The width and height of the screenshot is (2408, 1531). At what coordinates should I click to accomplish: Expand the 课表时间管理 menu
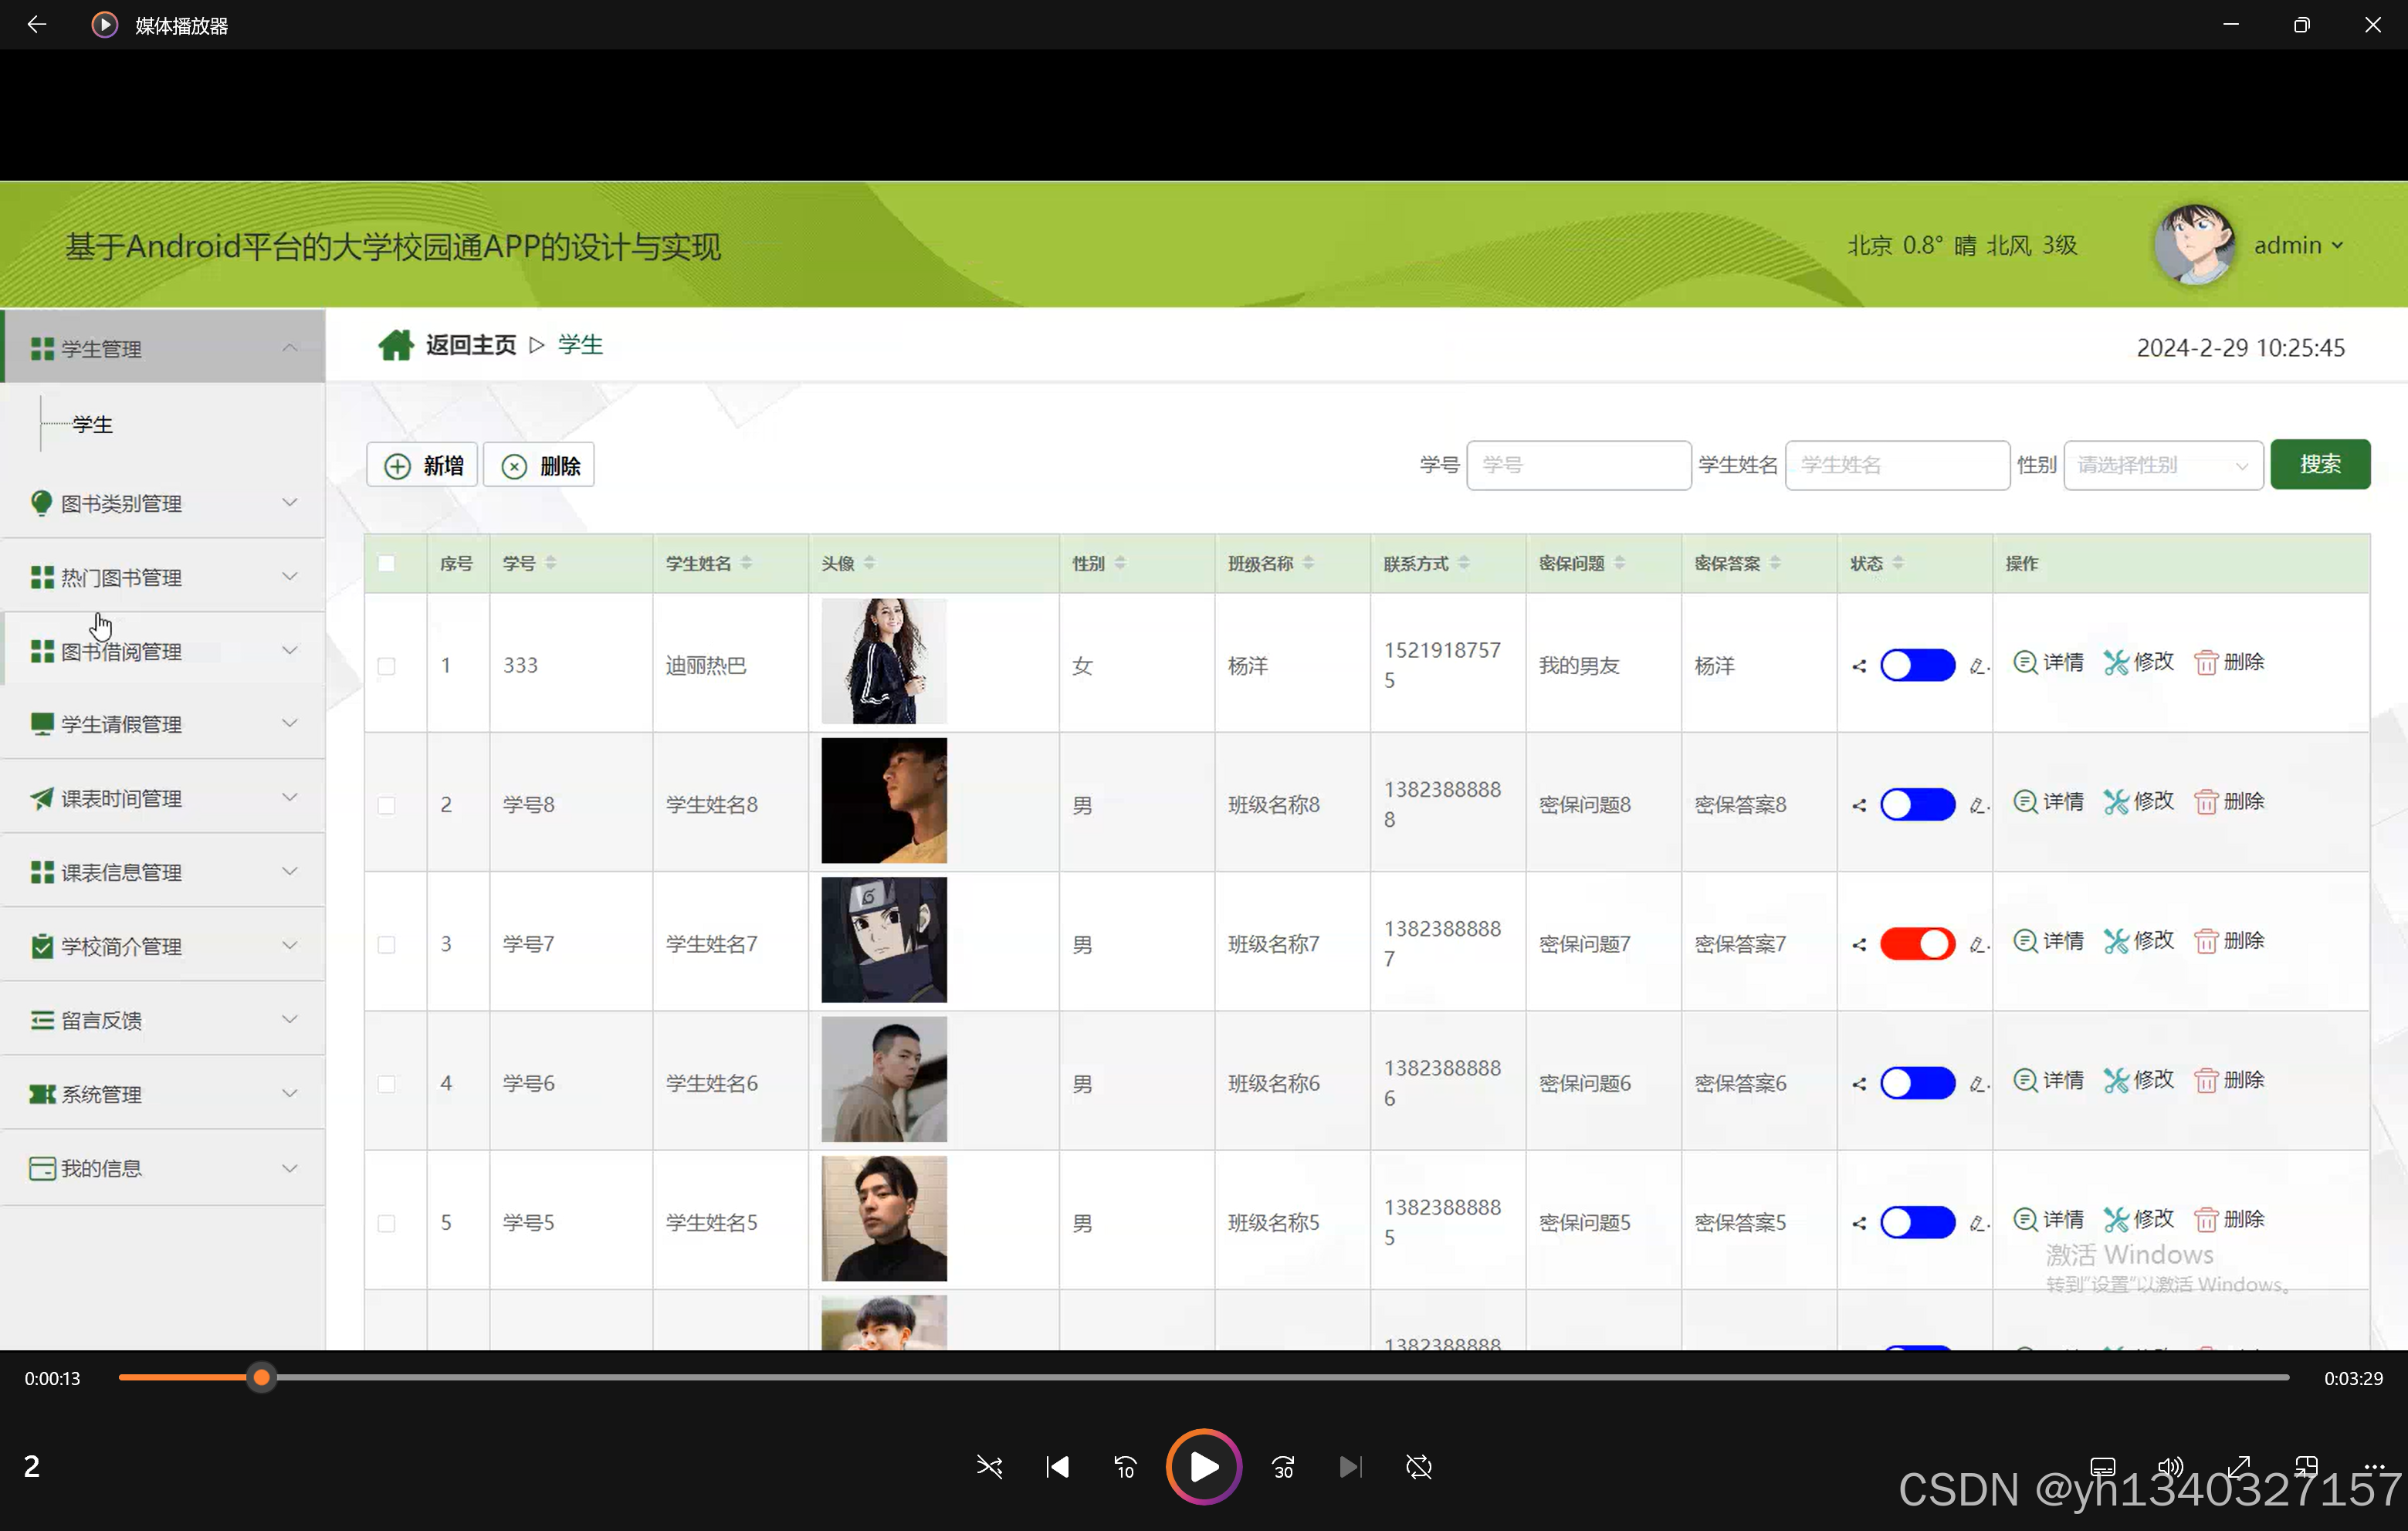tap(163, 797)
